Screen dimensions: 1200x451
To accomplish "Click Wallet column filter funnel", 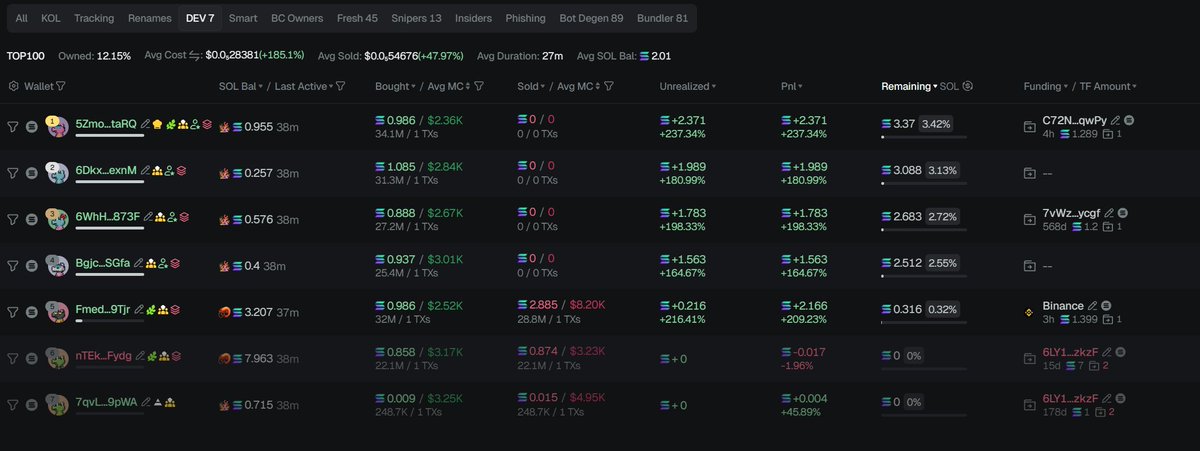I will [x=62, y=87].
